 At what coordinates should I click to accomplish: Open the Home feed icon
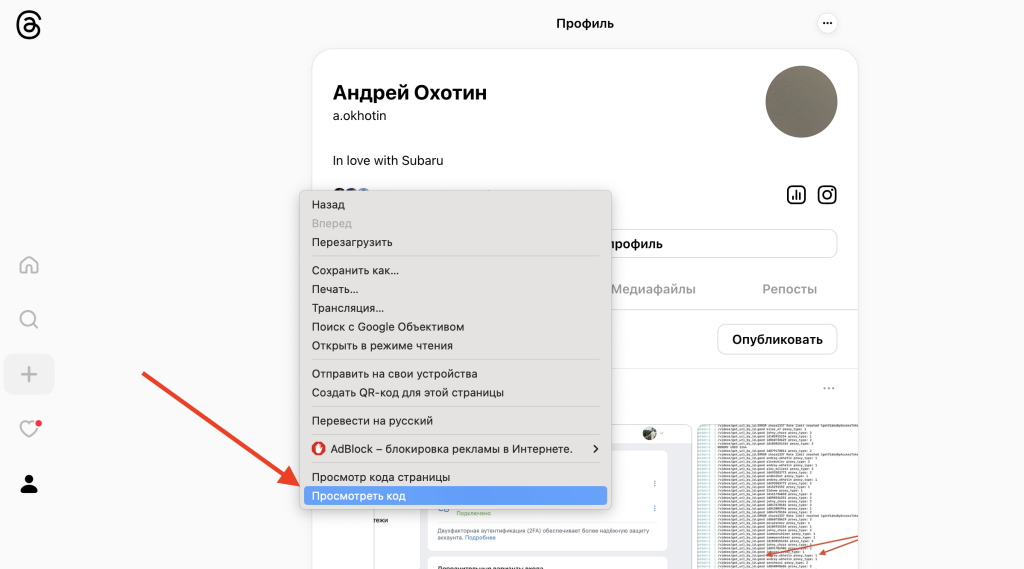click(29, 265)
